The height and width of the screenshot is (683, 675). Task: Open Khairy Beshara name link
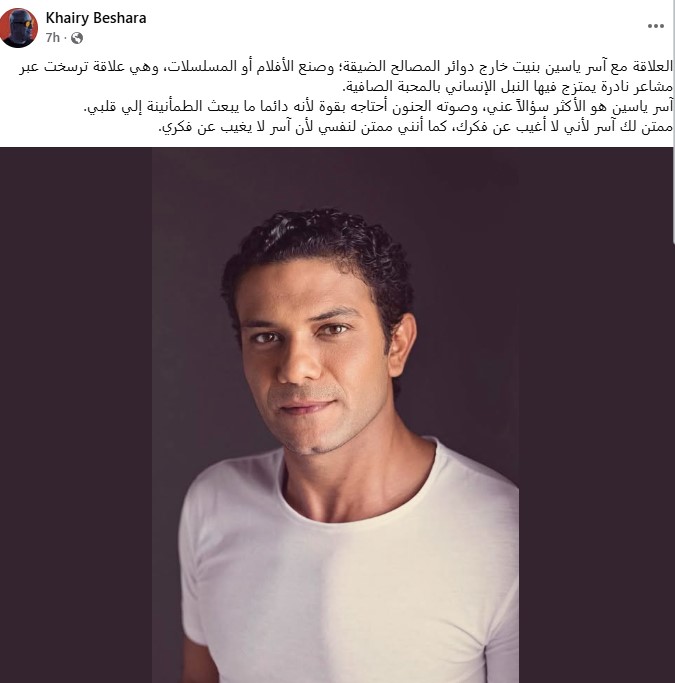96,18
